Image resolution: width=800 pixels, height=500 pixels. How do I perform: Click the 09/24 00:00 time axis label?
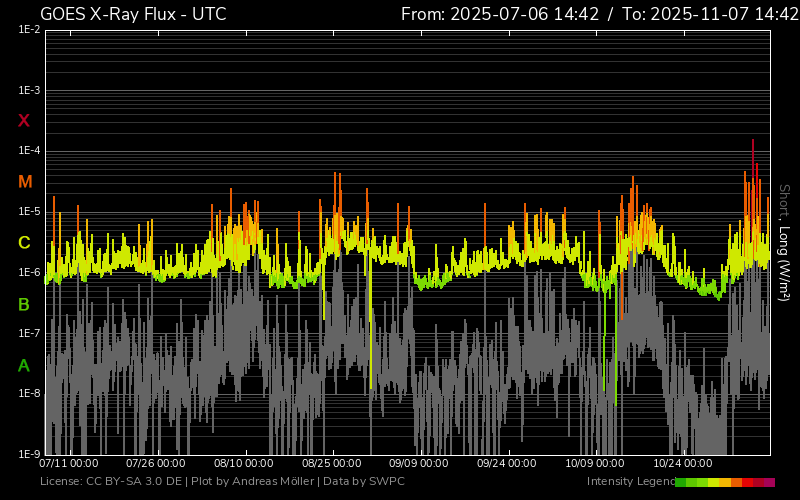pos(507,464)
